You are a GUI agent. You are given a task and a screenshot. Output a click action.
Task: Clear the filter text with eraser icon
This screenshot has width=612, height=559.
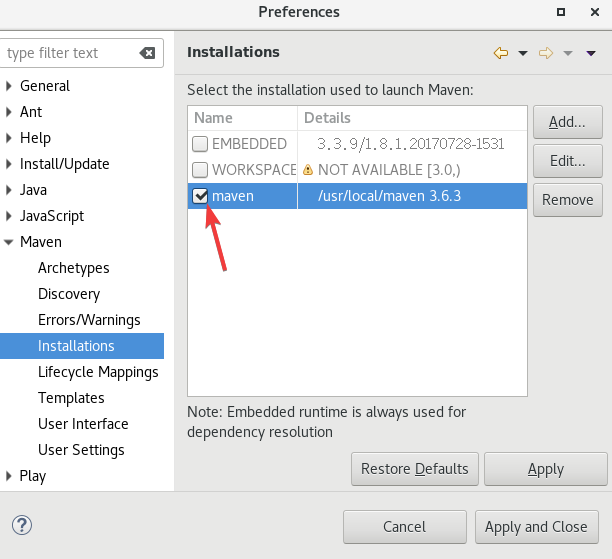click(147, 53)
